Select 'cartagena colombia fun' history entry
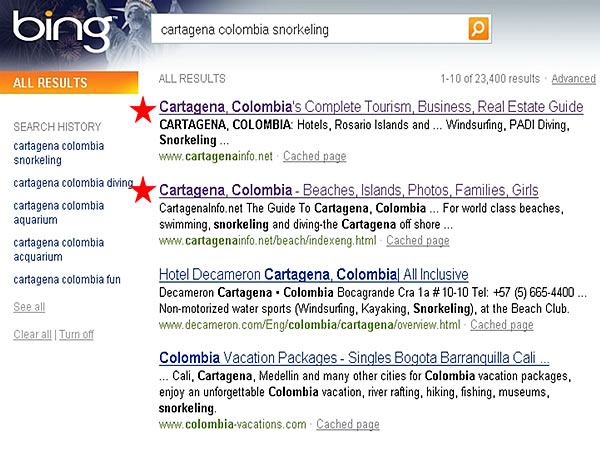Viewport: 600px width, 450px height. (65, 279)
